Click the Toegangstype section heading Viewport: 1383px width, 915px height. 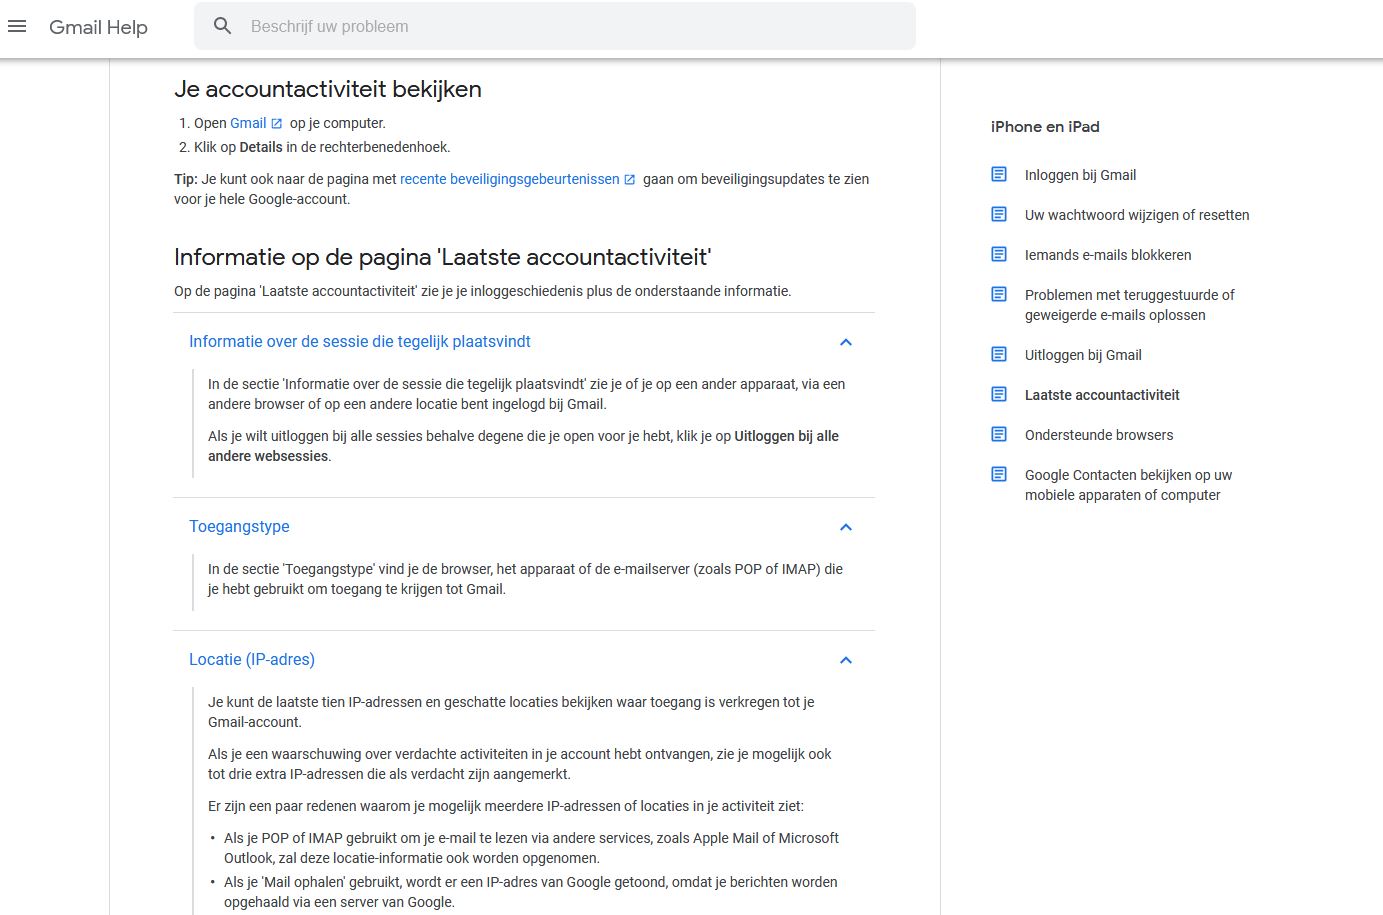[239, 526]
